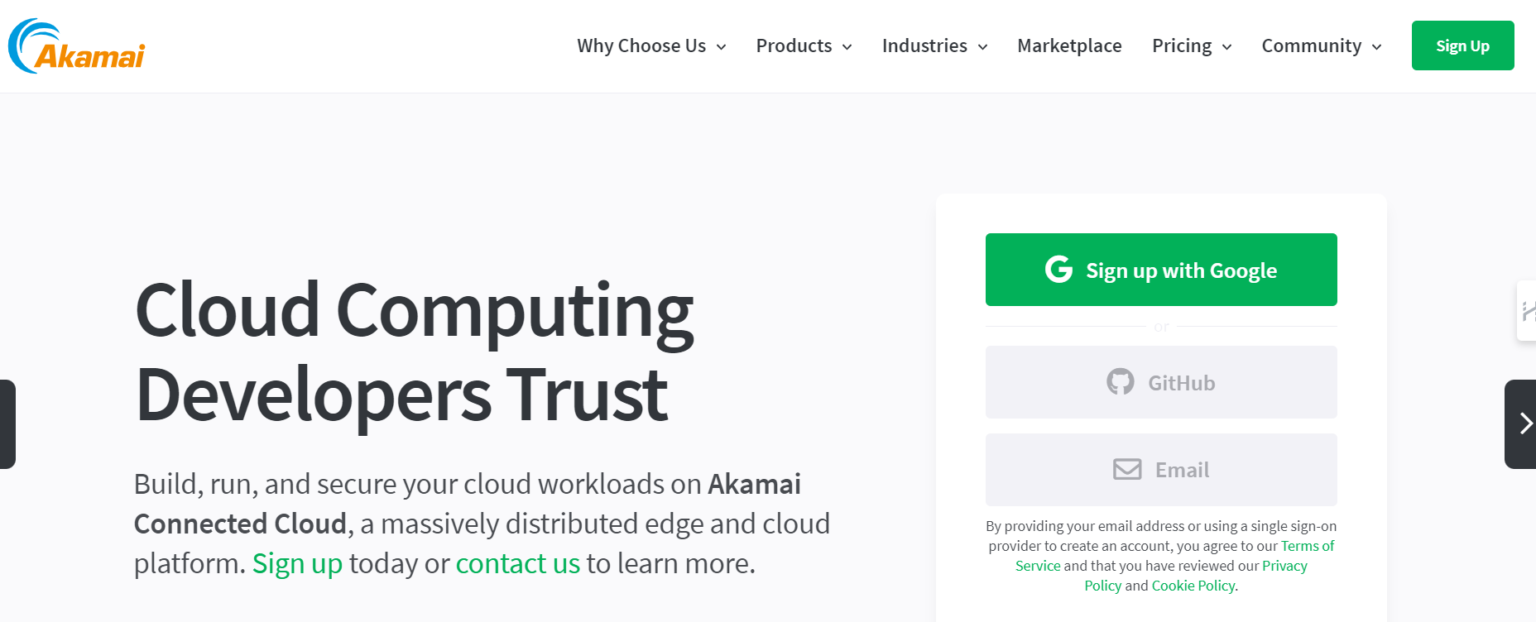Click the widget icon at right edge

click(x=1527, y=311)
